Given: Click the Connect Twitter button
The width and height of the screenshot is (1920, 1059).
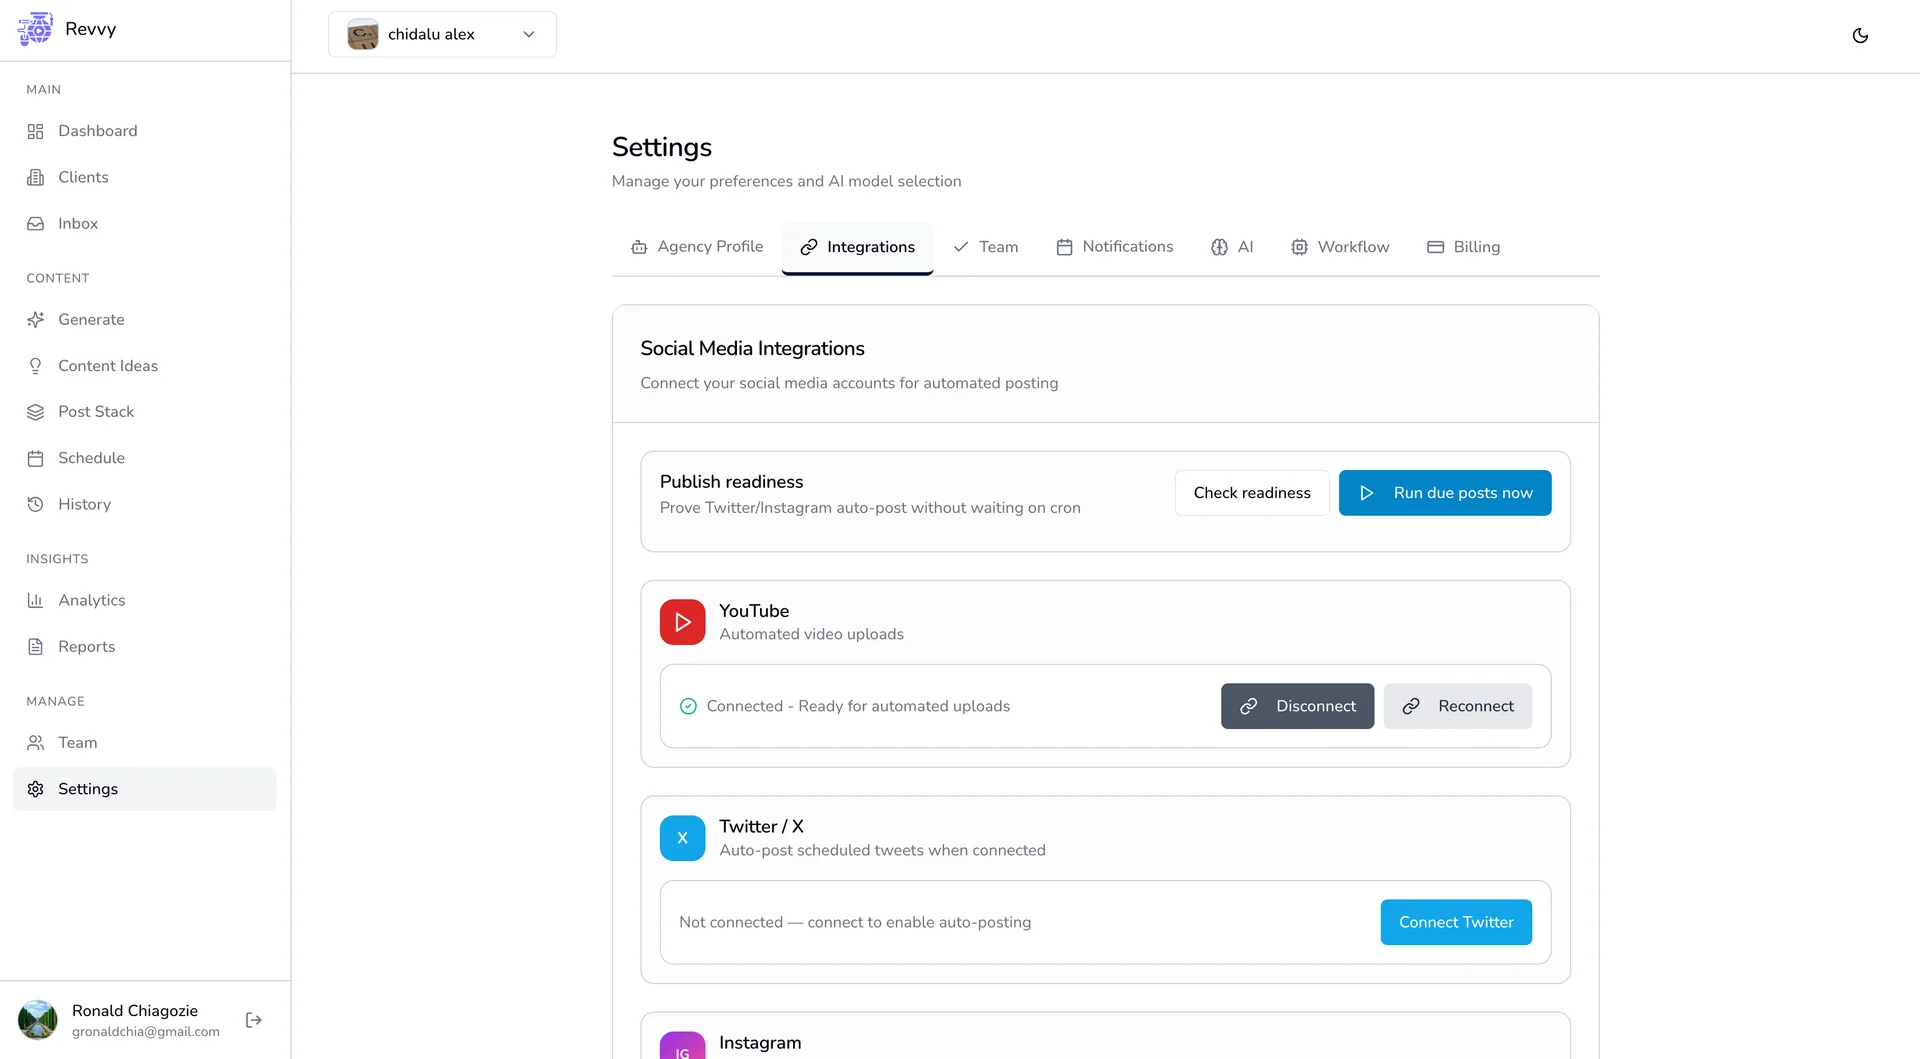Looking at the screenshot, I should [x=1456, y=922].
